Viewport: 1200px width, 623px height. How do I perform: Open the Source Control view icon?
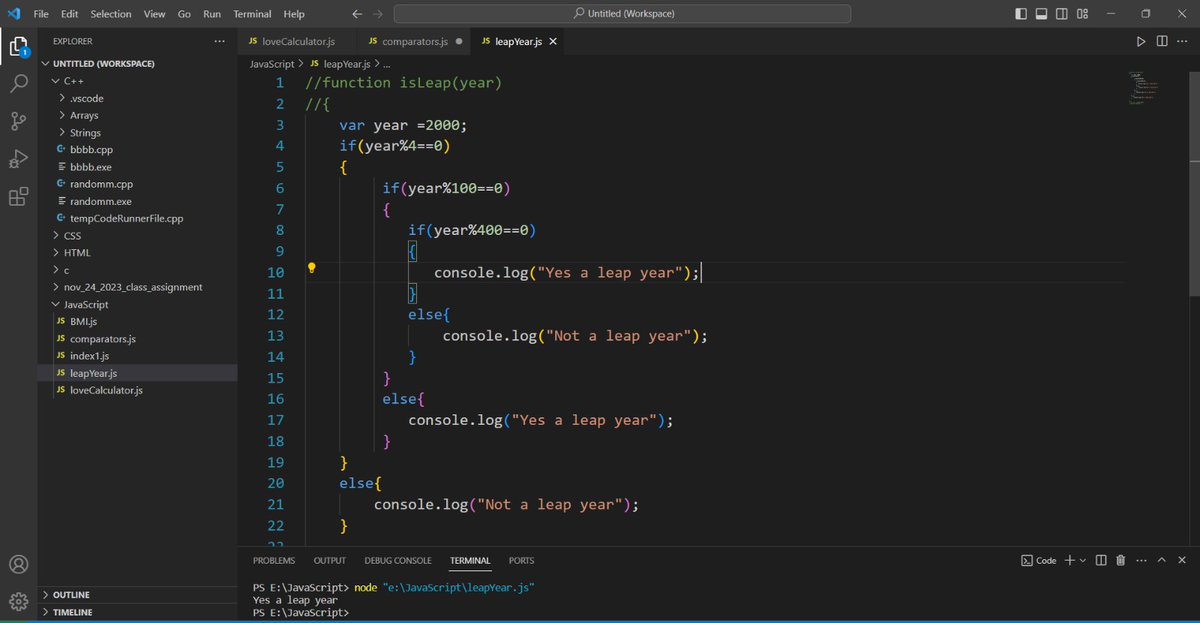click(x=18, y=121)
